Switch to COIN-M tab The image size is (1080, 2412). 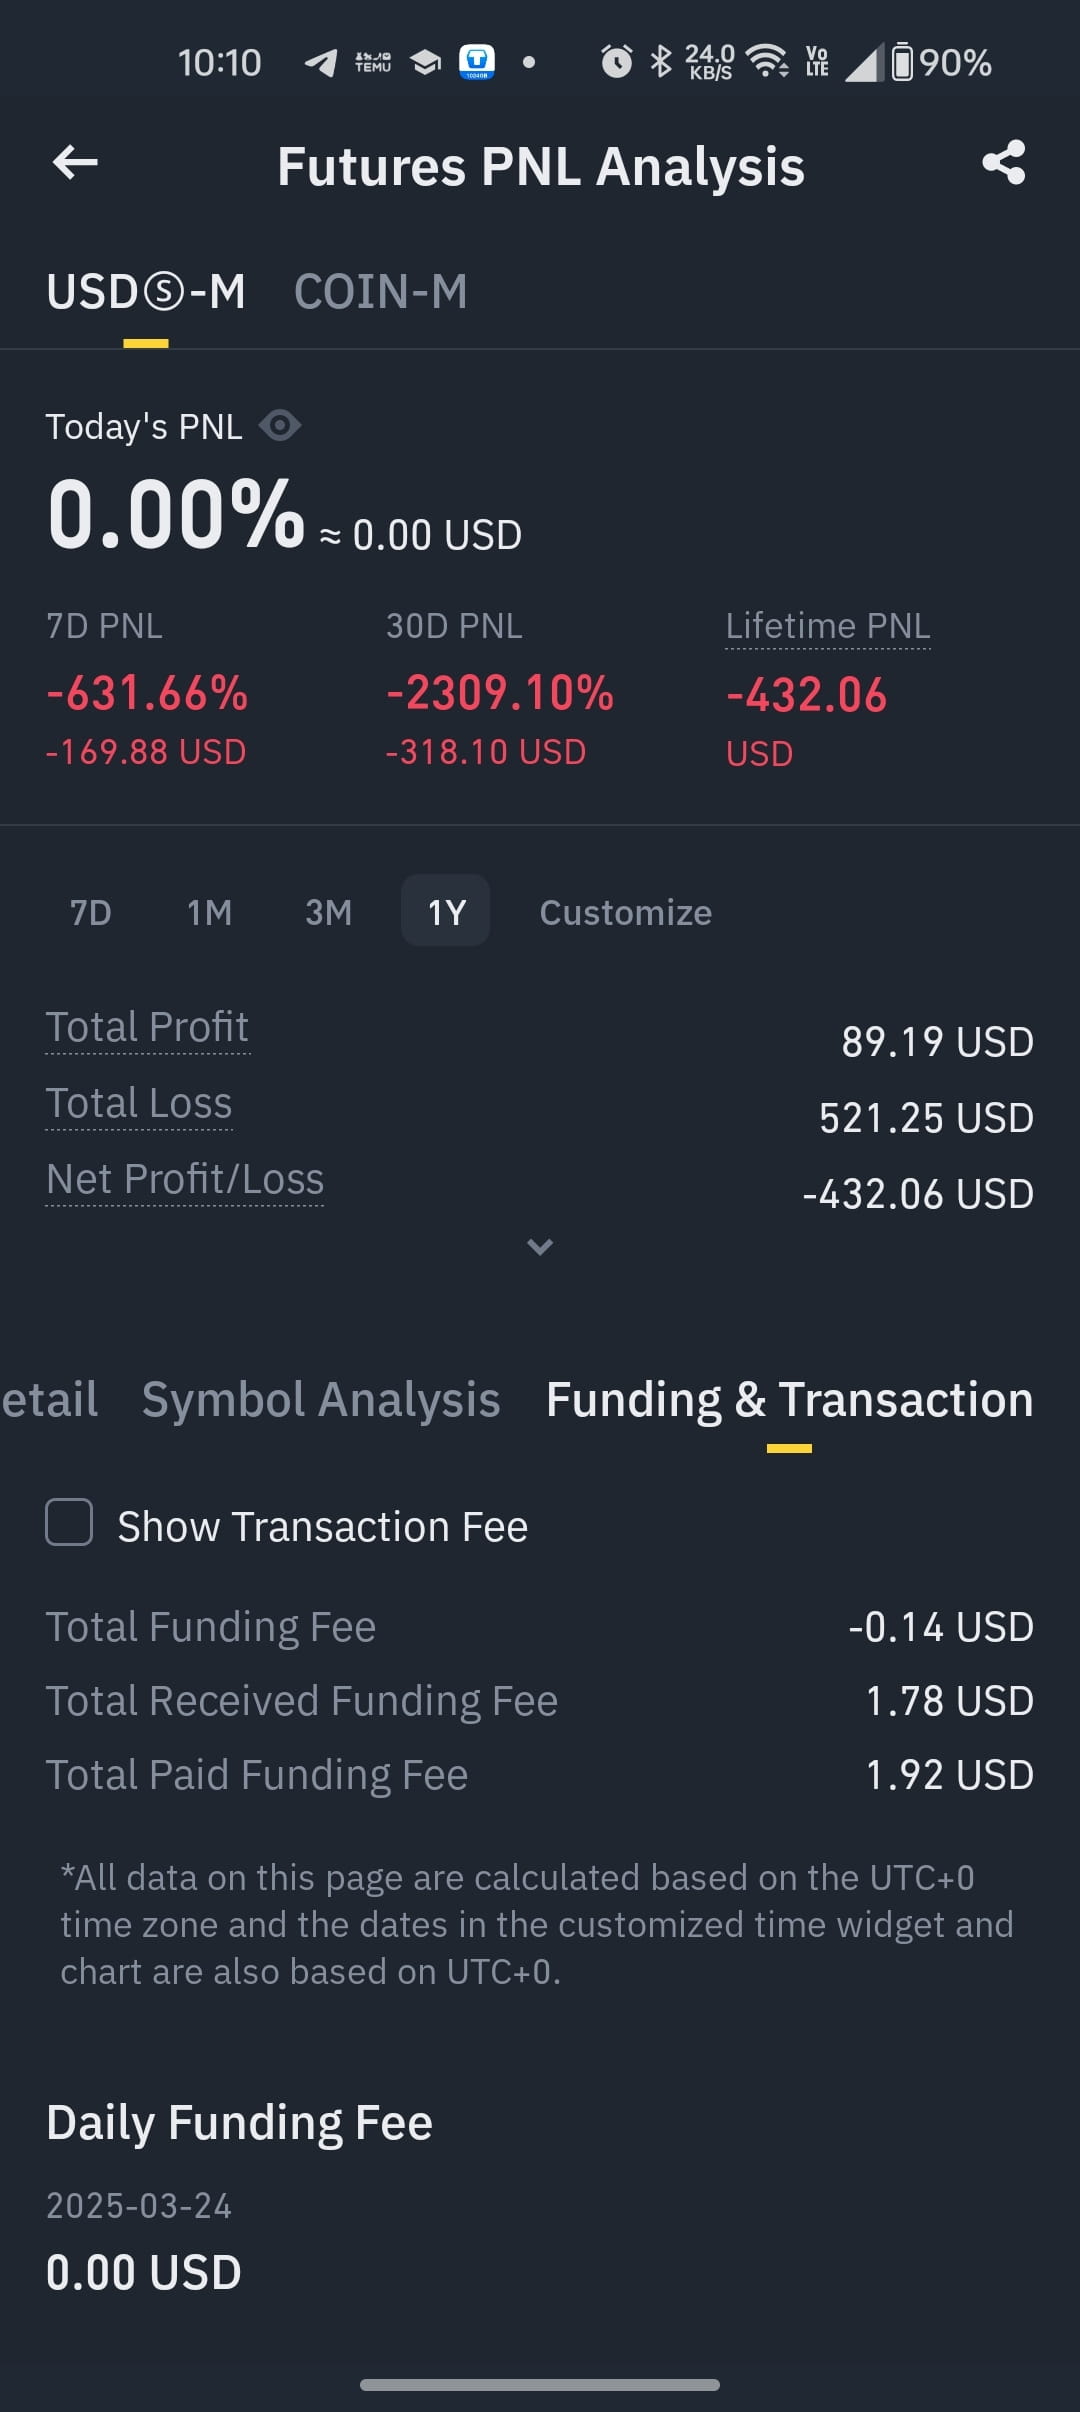381,292
